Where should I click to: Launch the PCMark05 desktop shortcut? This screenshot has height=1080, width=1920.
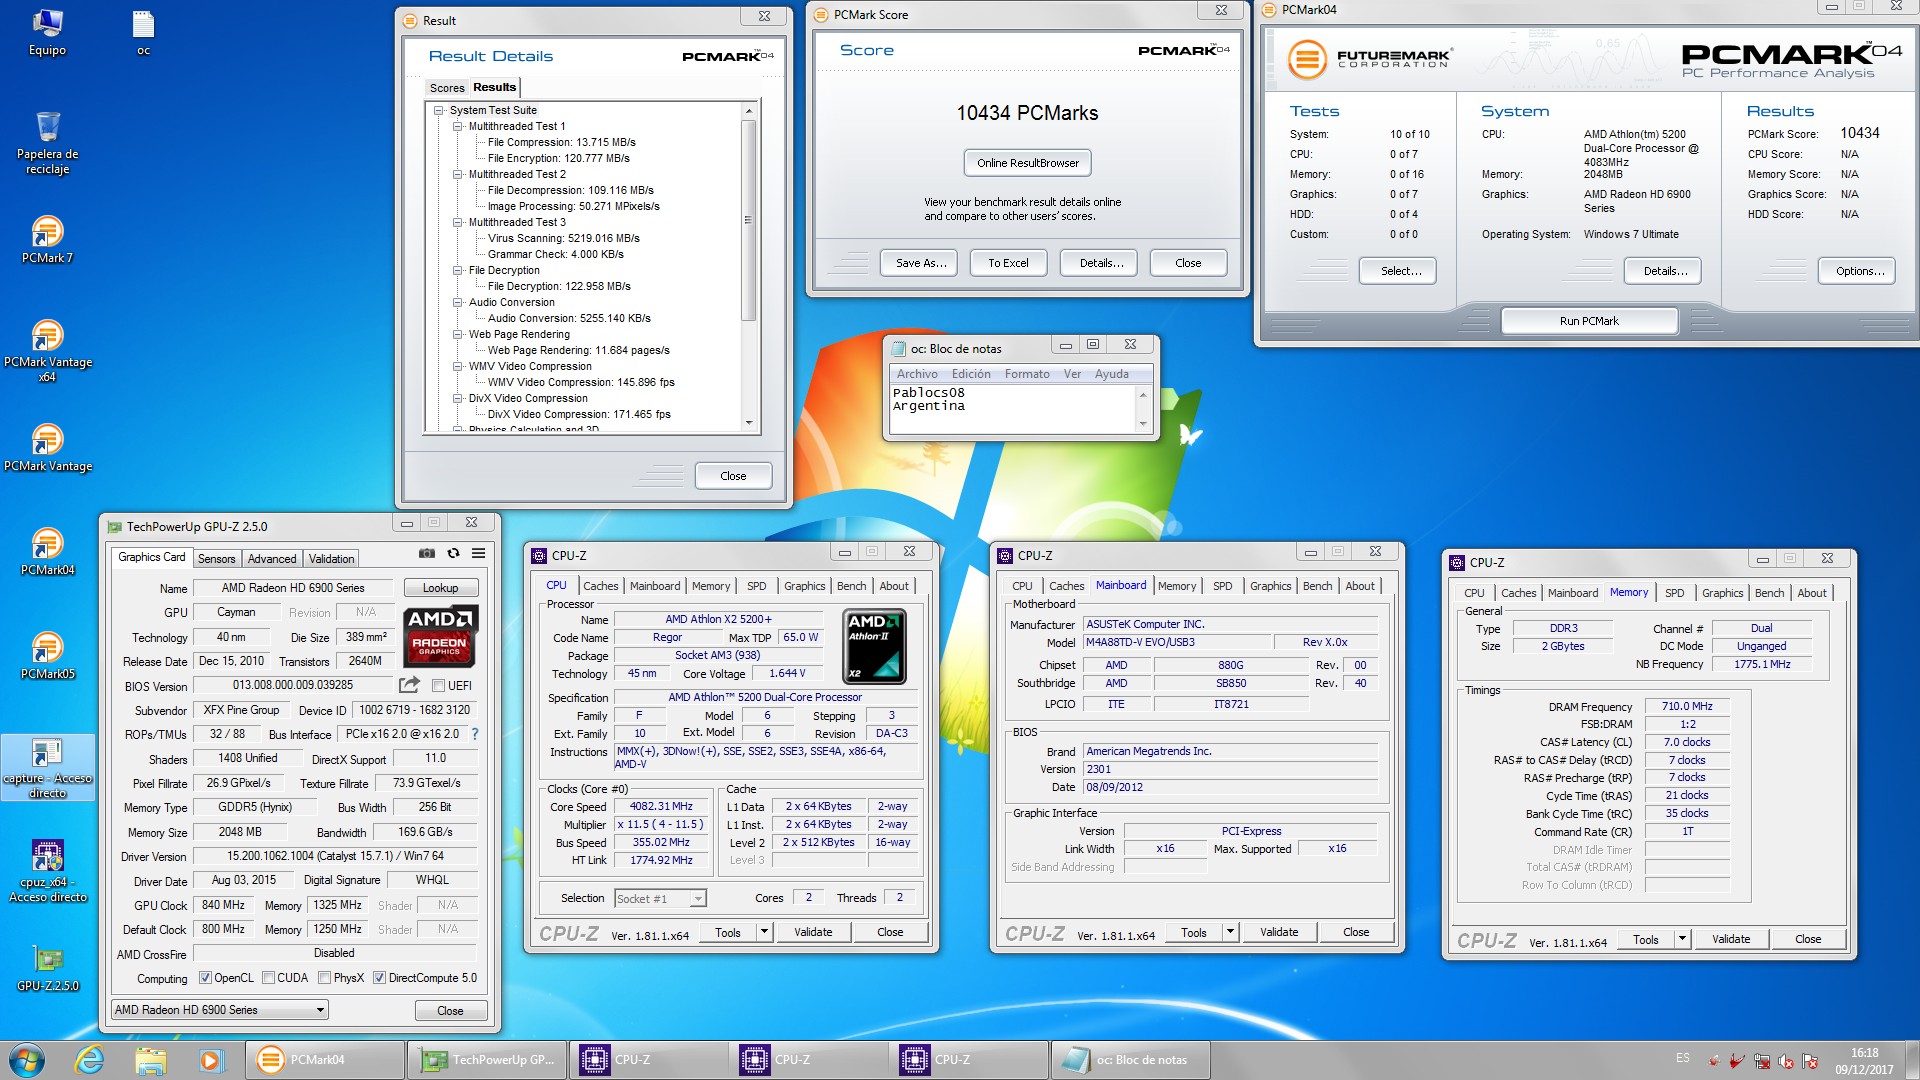coord(47,656)
